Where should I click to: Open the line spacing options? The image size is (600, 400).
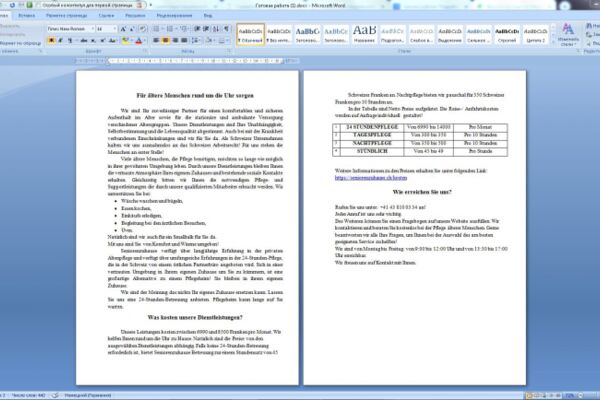(196, 41)
